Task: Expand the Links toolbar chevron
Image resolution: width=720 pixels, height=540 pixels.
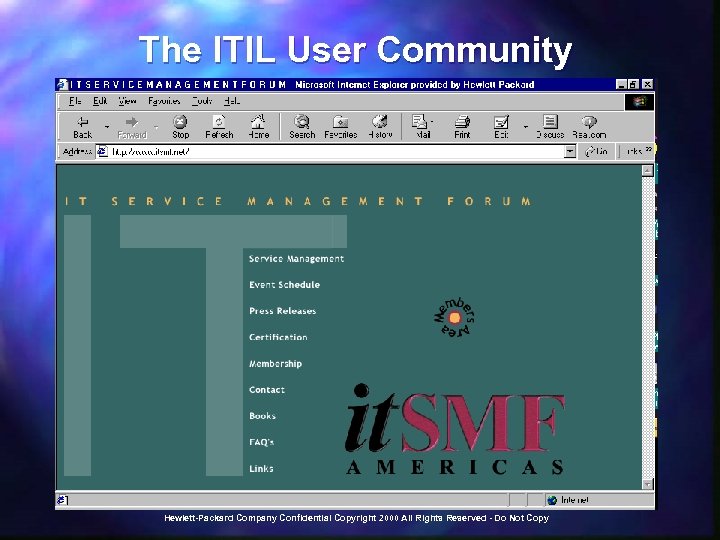Action: point(649,149)
